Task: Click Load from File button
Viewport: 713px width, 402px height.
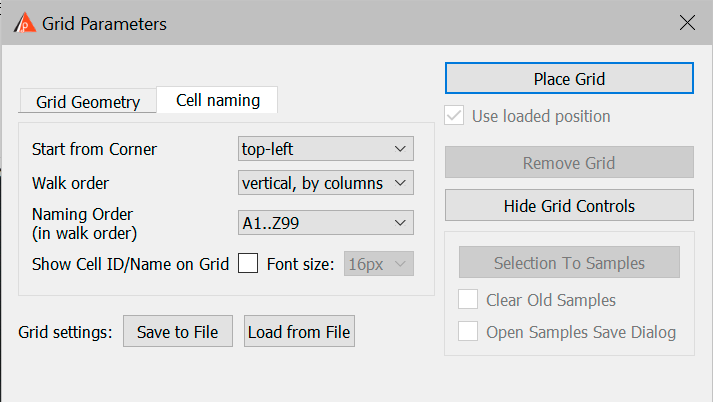Action: click(x=299, y=332)
